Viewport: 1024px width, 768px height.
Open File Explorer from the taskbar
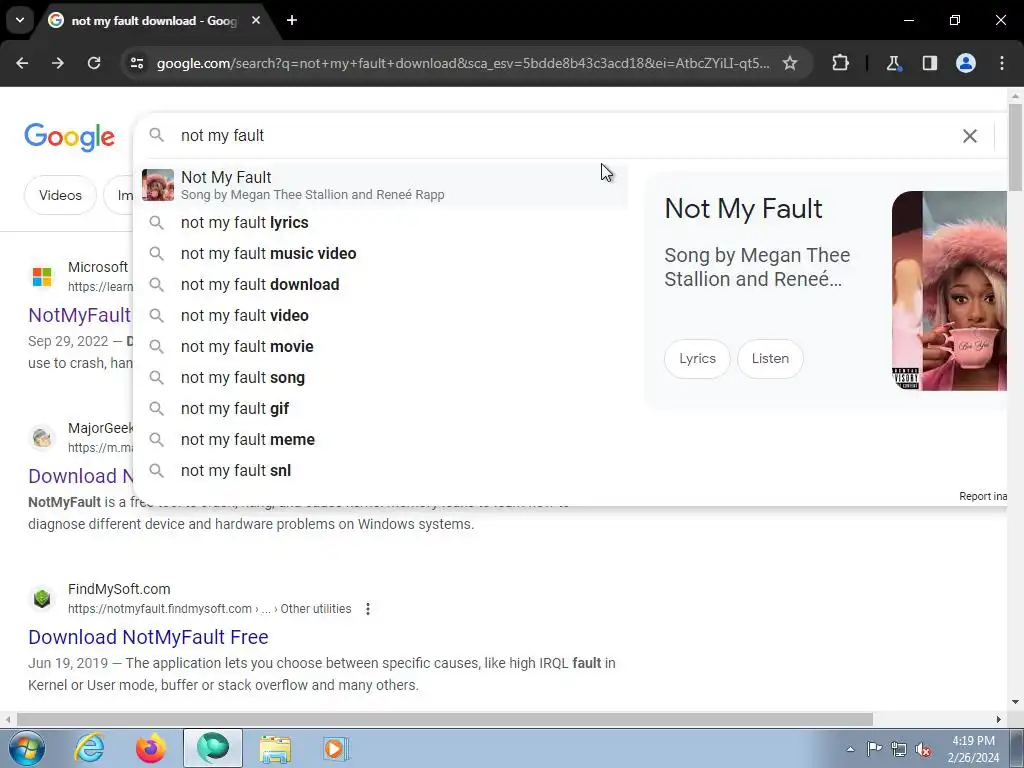coord(275,748)
